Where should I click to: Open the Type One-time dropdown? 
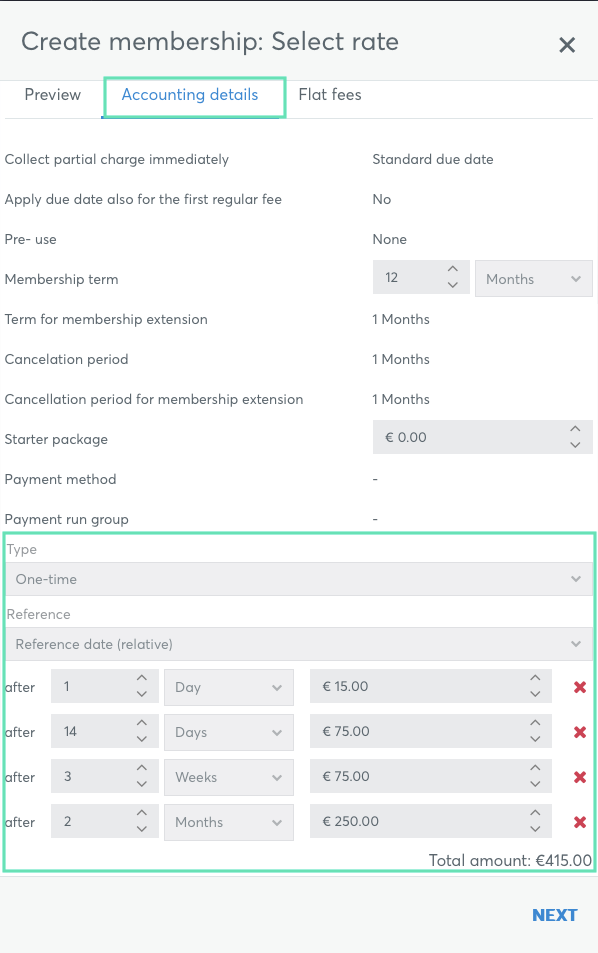click(299, 579)
